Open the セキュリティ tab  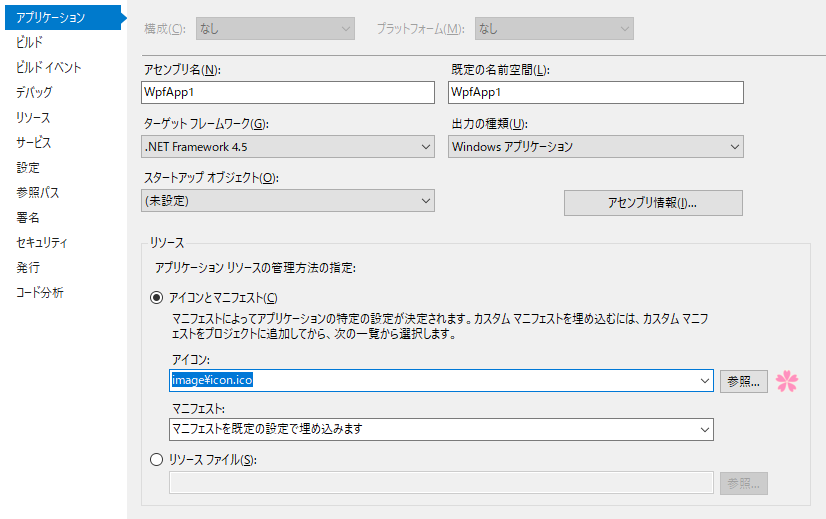pyautogui.click(x=42, y=242)
